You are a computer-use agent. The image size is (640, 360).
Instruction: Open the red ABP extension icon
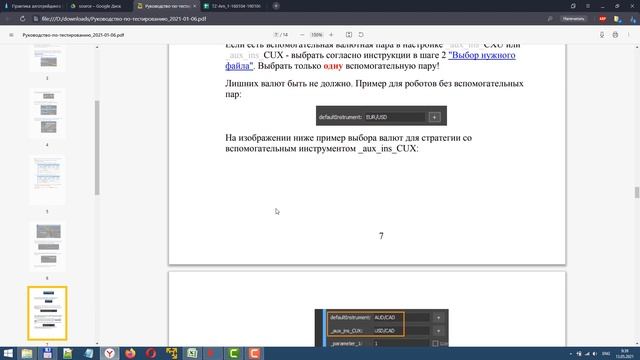click(x=602, y=19)
